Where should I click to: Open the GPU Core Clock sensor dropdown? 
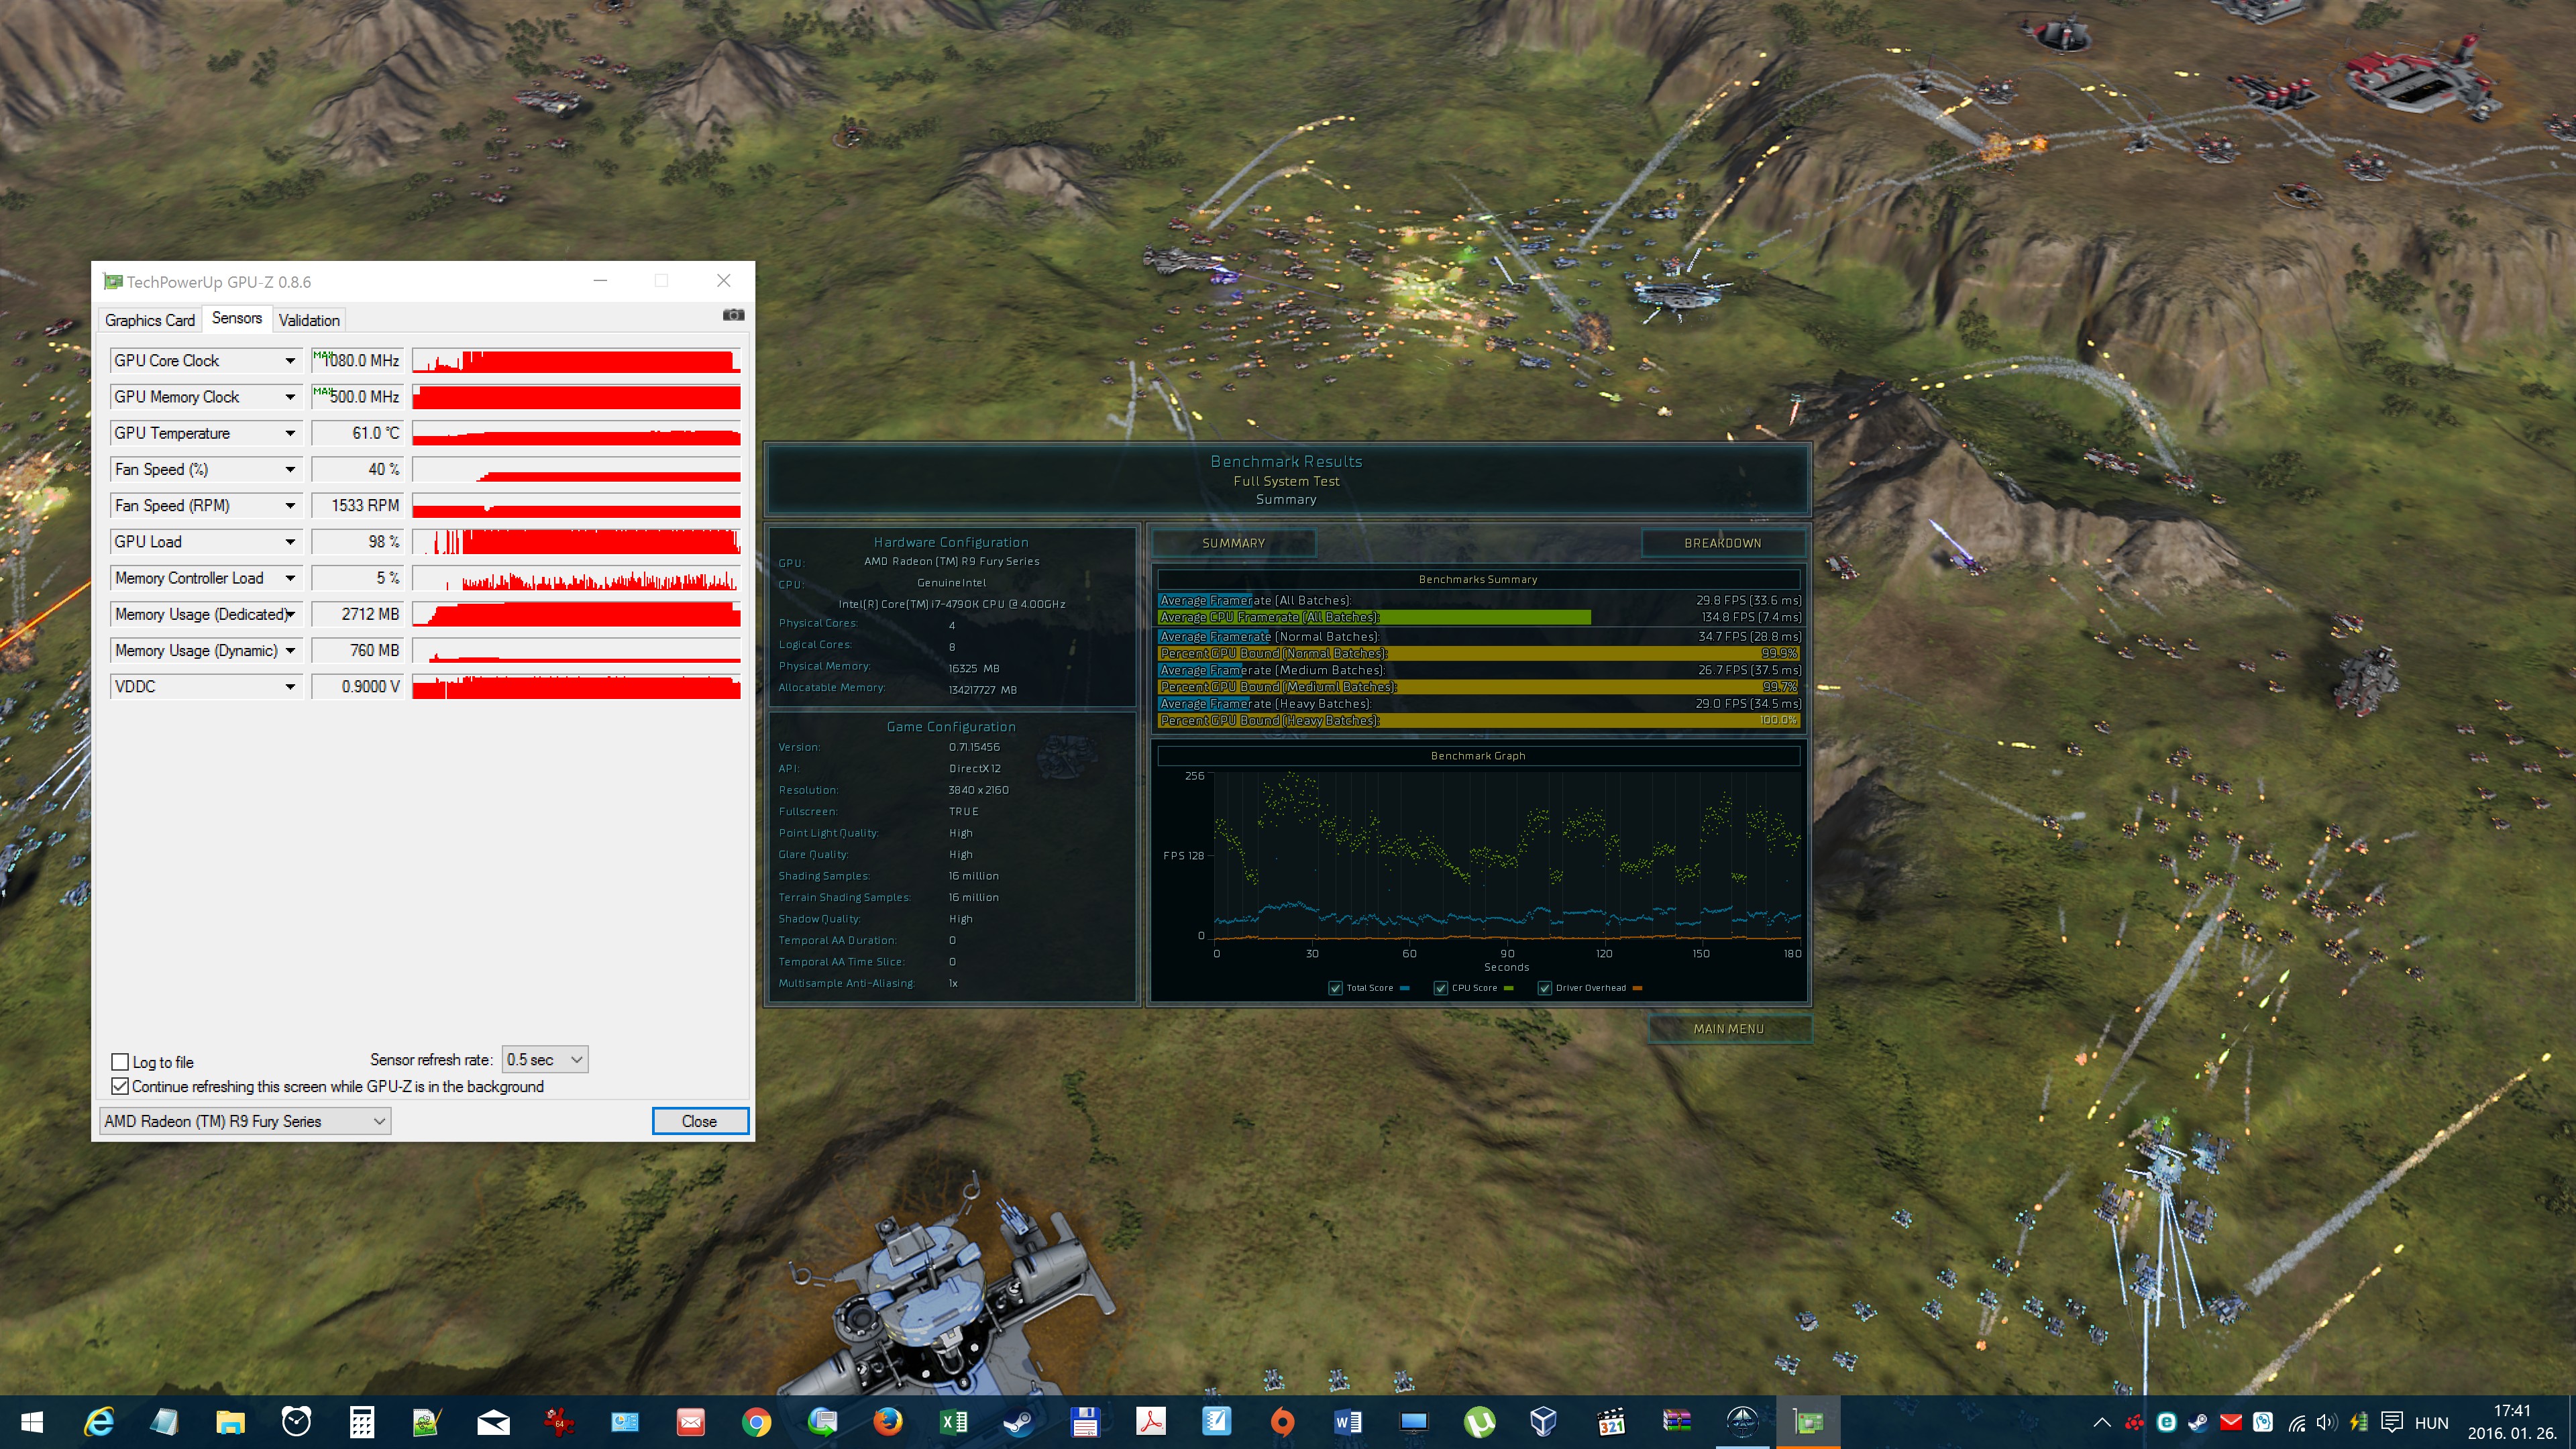tap(290, 361)
